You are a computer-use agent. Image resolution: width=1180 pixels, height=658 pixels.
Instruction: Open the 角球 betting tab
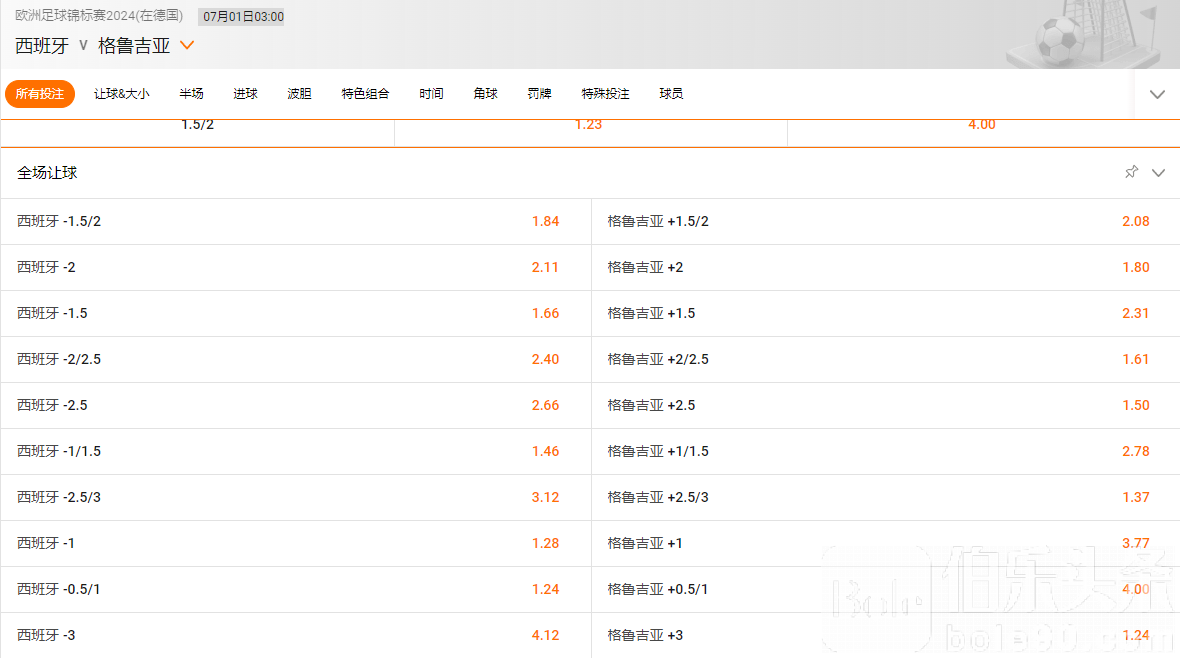tap(485, 94)
